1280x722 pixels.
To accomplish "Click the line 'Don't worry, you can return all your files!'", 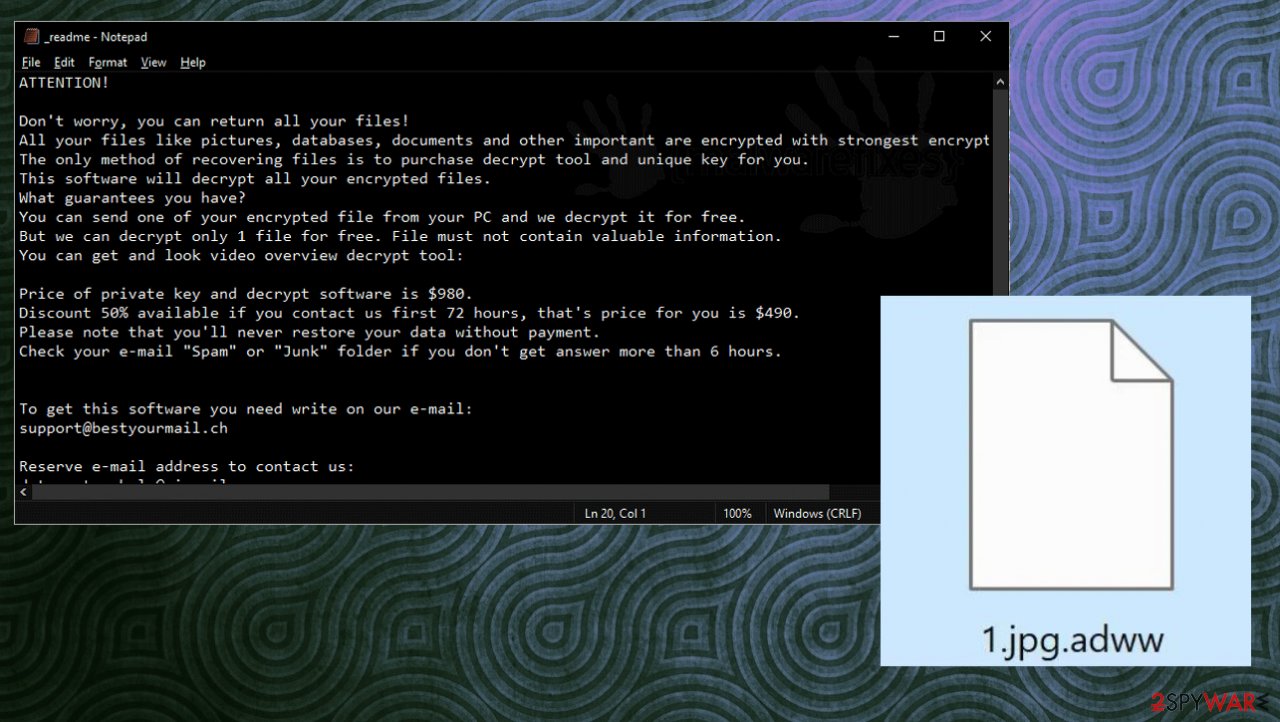I will click(x=214, y=121).
